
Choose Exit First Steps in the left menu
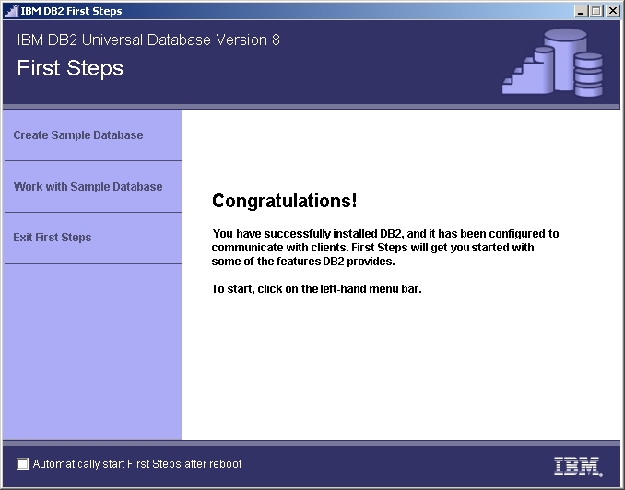pos(52,237)
